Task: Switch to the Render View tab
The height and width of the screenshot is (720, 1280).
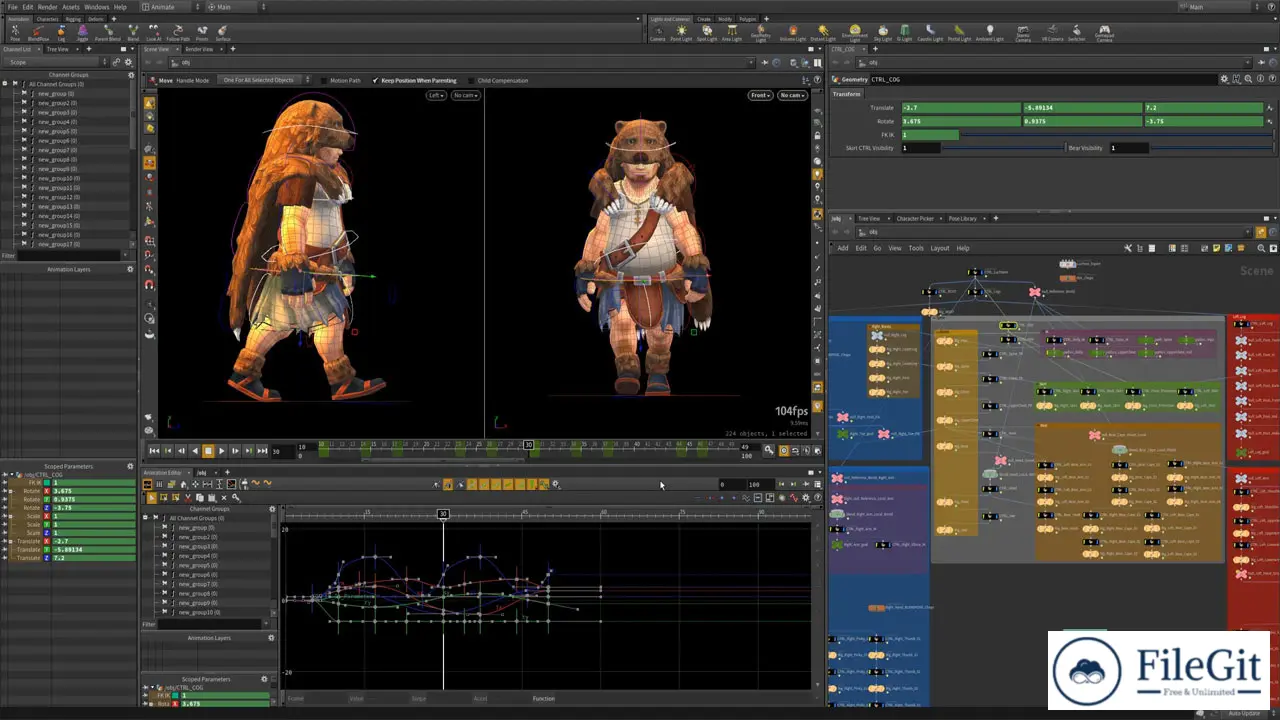Action: pyautogui.click(x=199, y=49)
